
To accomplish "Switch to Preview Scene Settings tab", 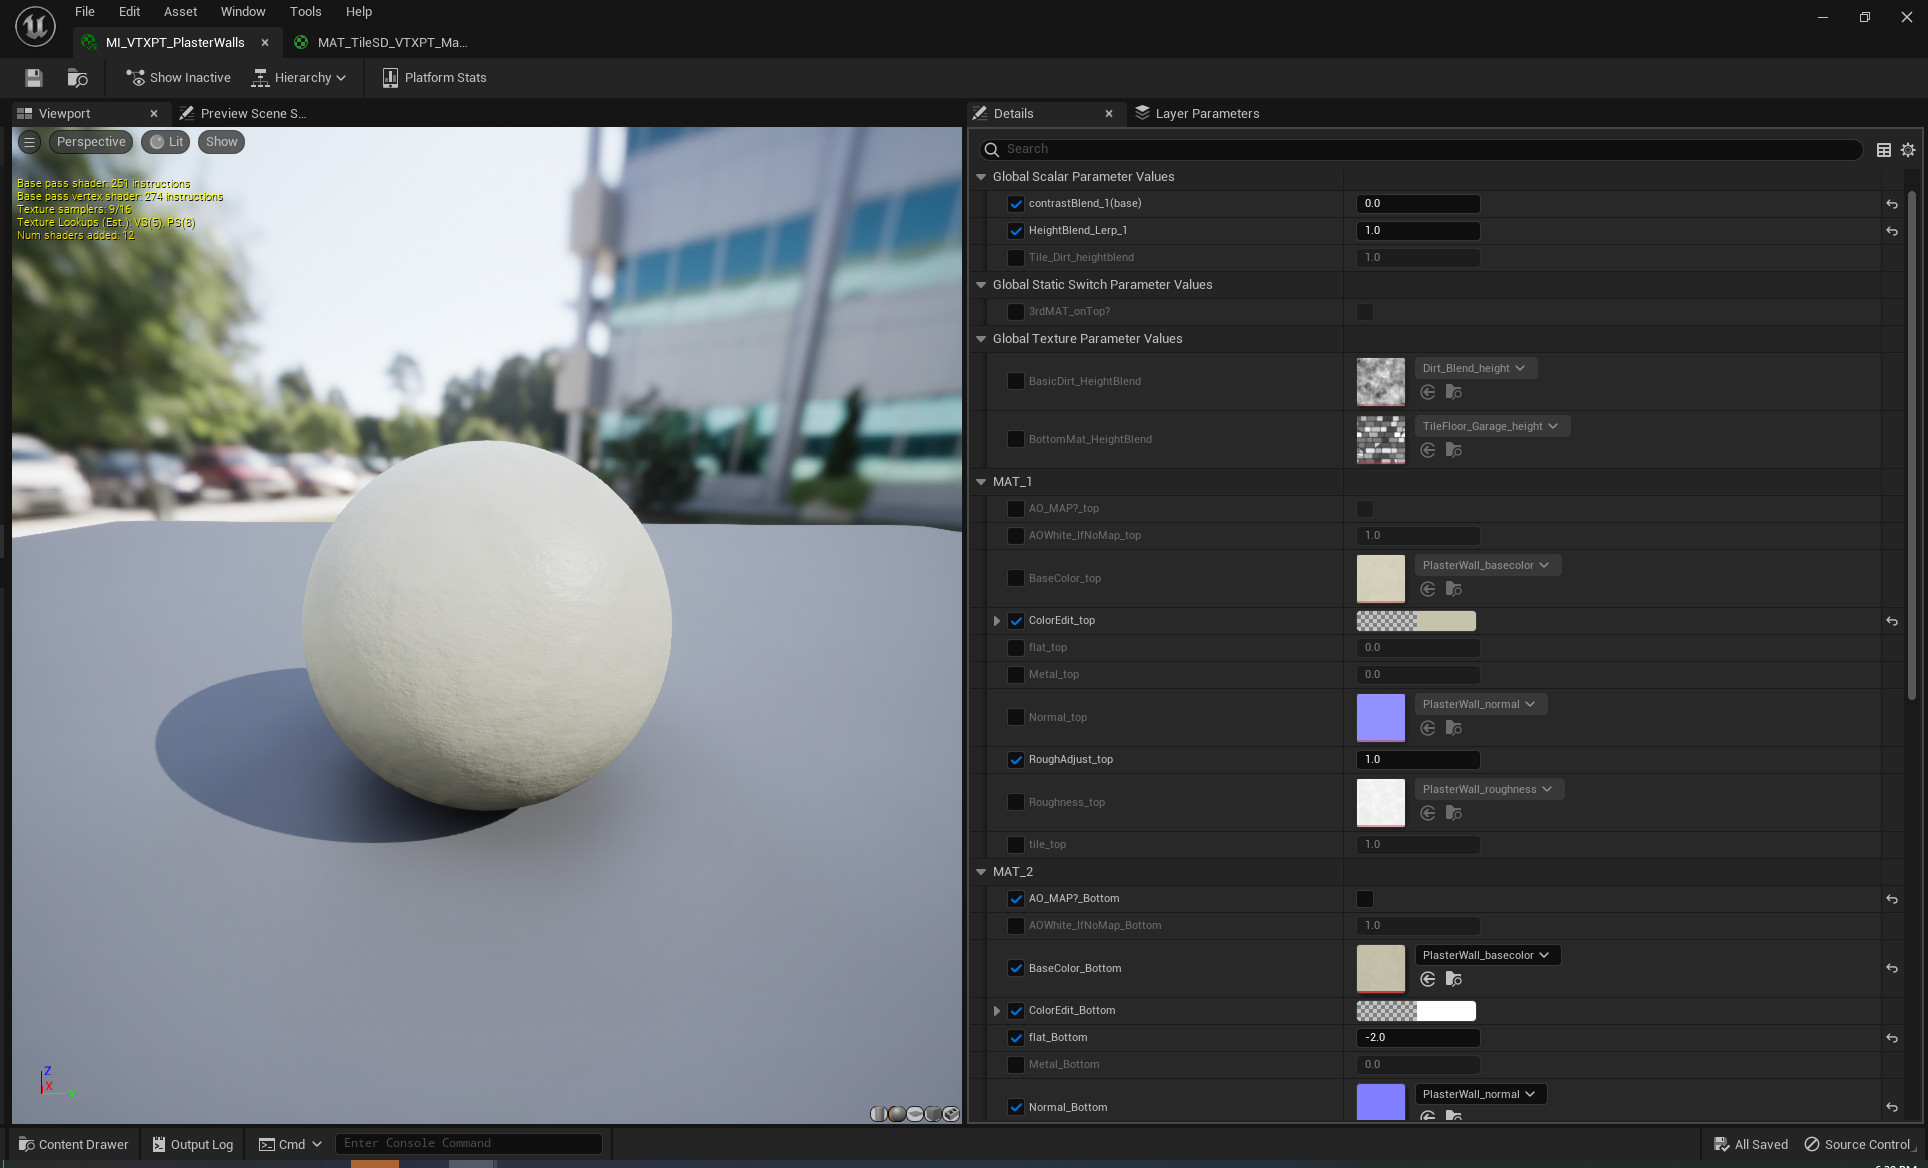I will click(244, 114).
